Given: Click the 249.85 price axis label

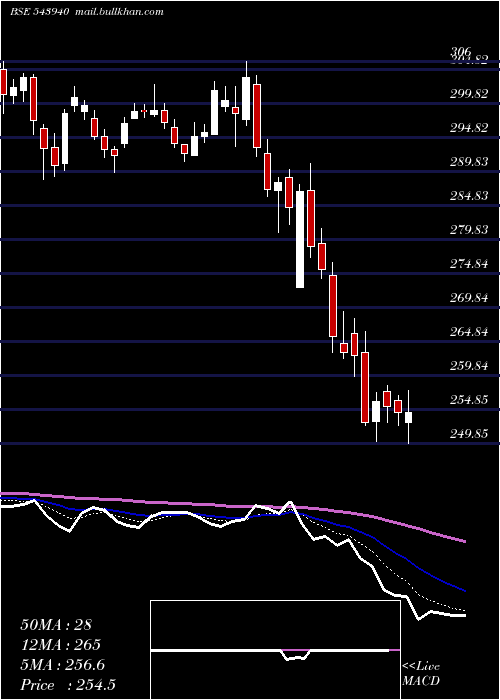Looking at the screenshot, I should [x=469, y=433].
